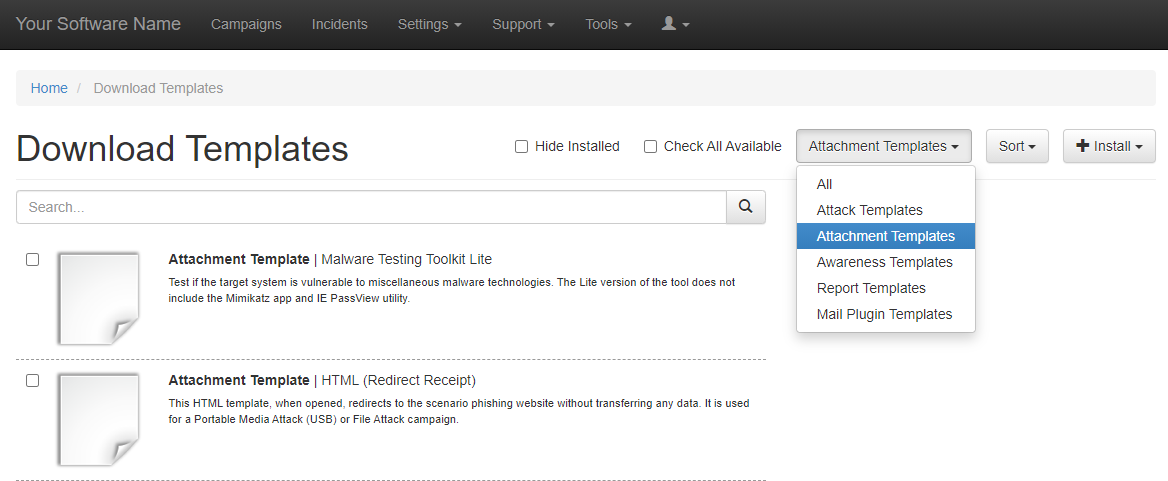Screen dimensions: 1168x481
Task: Choose Attack Templates from the filter list
Action: (x=869, y=210)
